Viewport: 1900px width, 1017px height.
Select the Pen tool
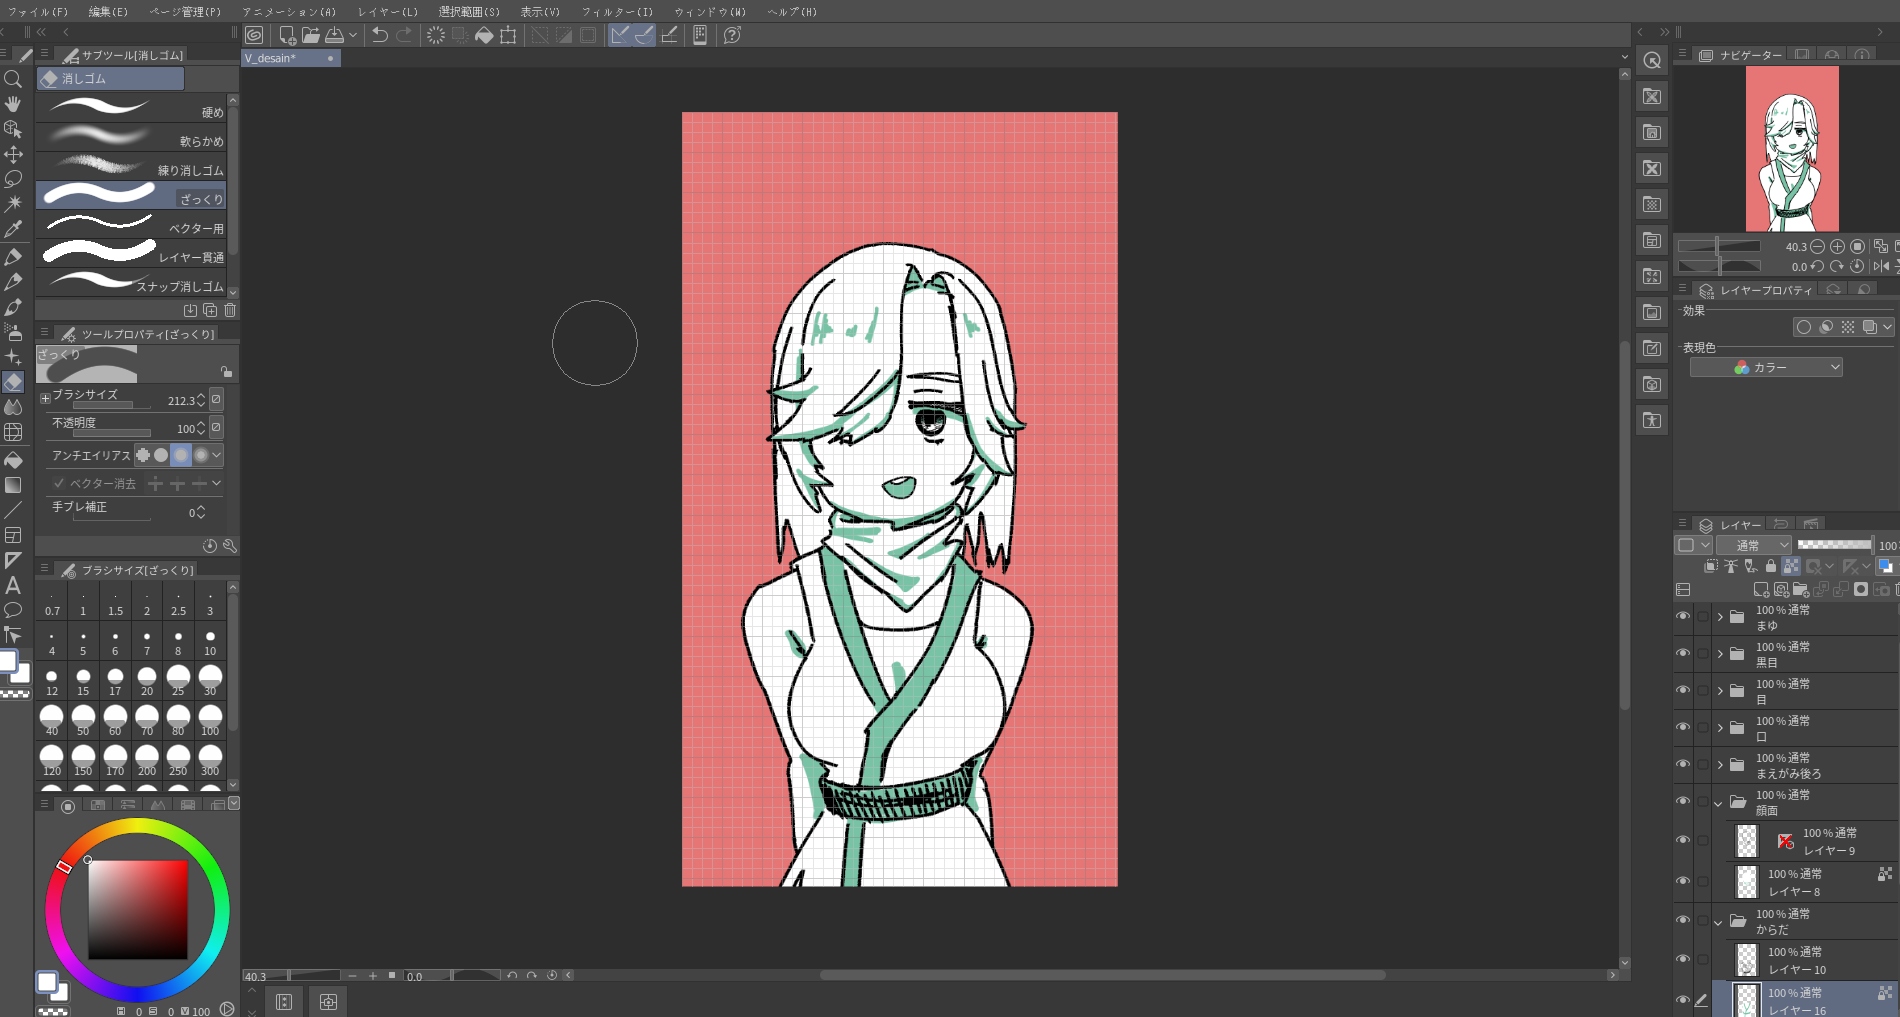[x=14, y=254]
